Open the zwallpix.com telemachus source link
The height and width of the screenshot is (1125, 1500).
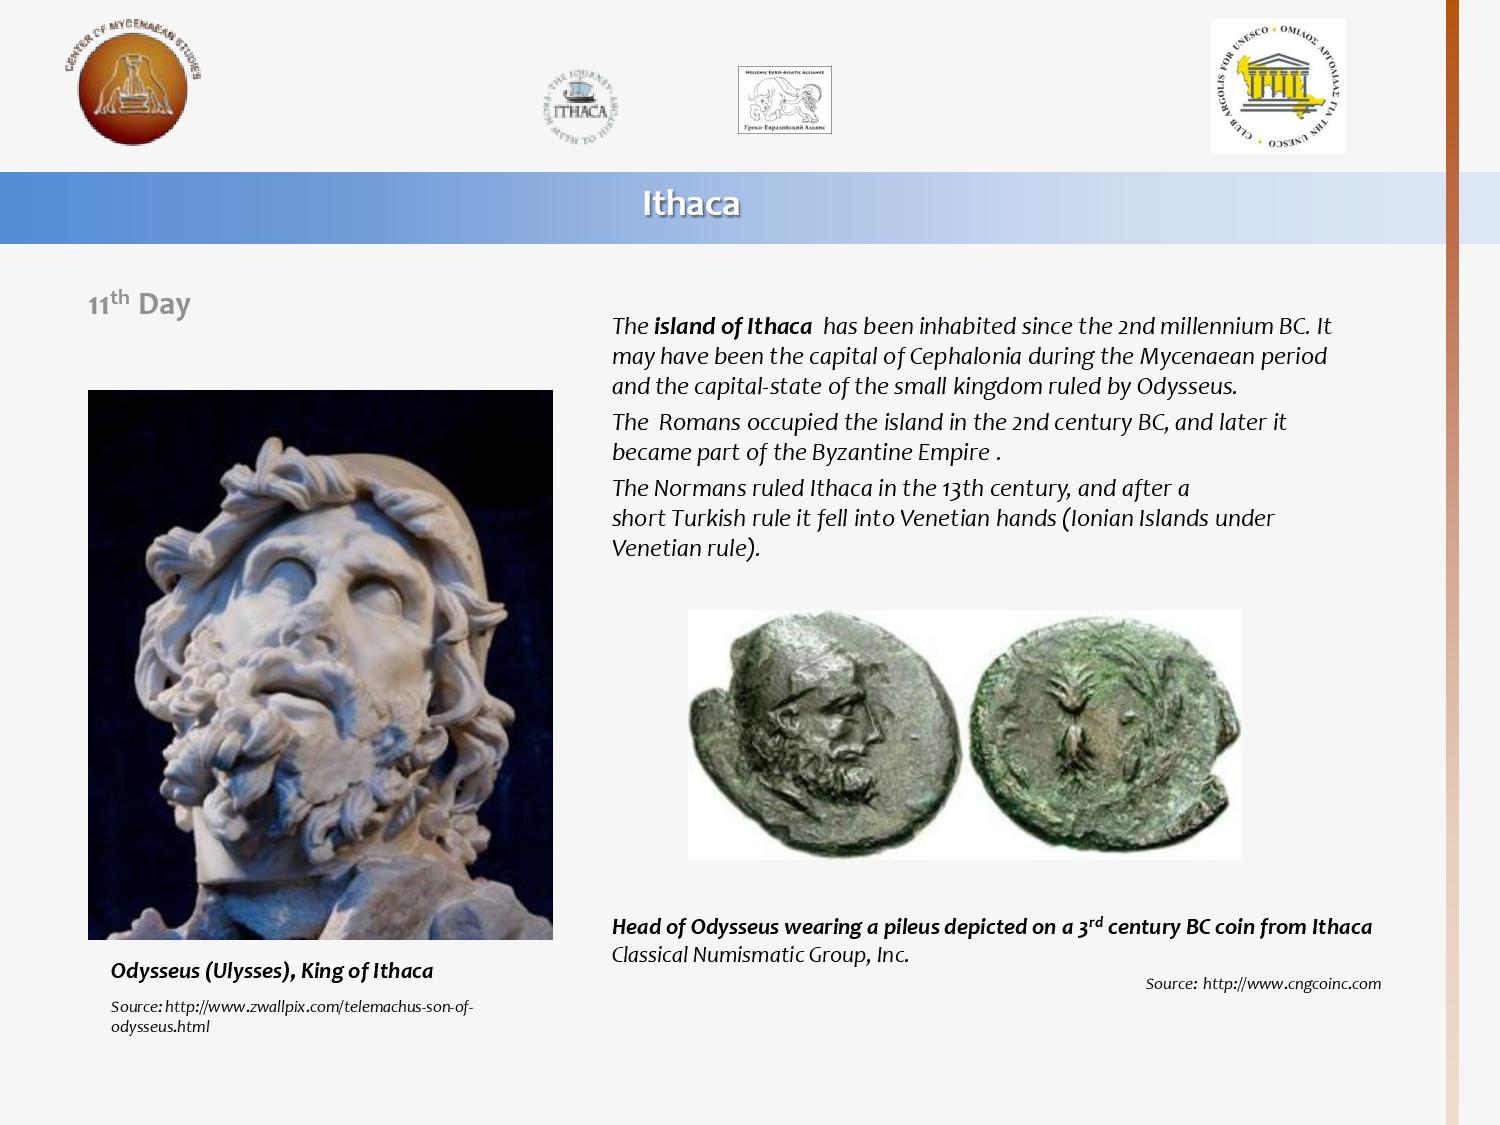(x=291, y=1016)
